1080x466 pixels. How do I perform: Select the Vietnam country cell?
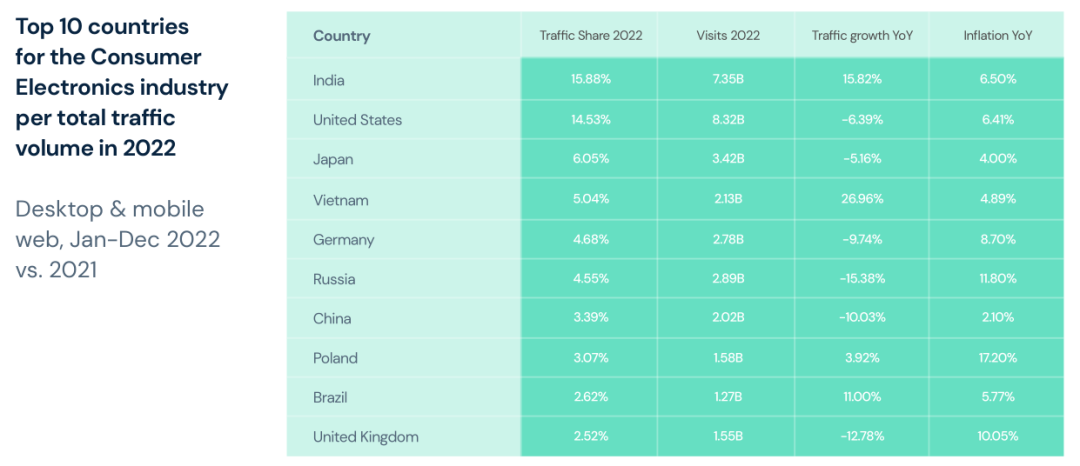(x=340, y=200)
